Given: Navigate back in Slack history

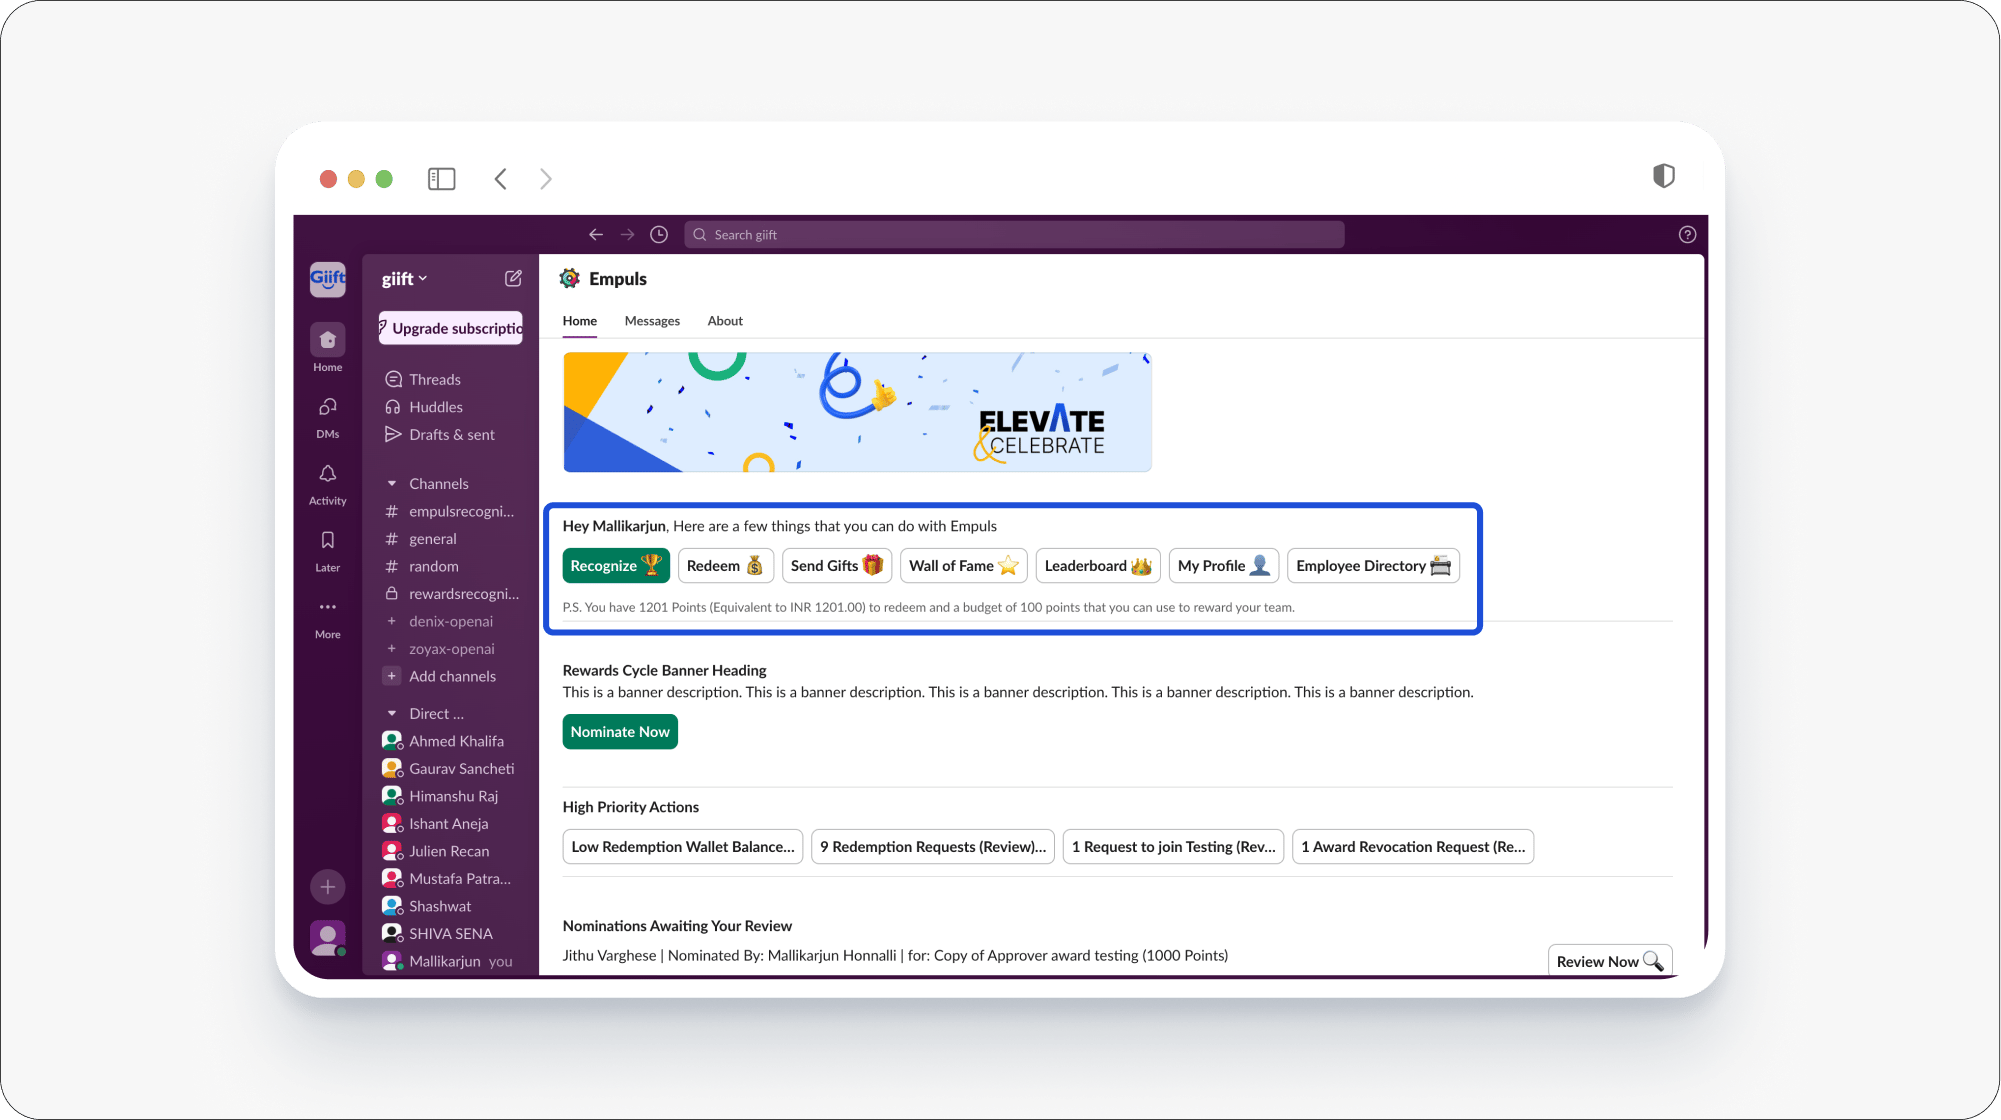Looking at the screenshot, I should click(596, 234).
